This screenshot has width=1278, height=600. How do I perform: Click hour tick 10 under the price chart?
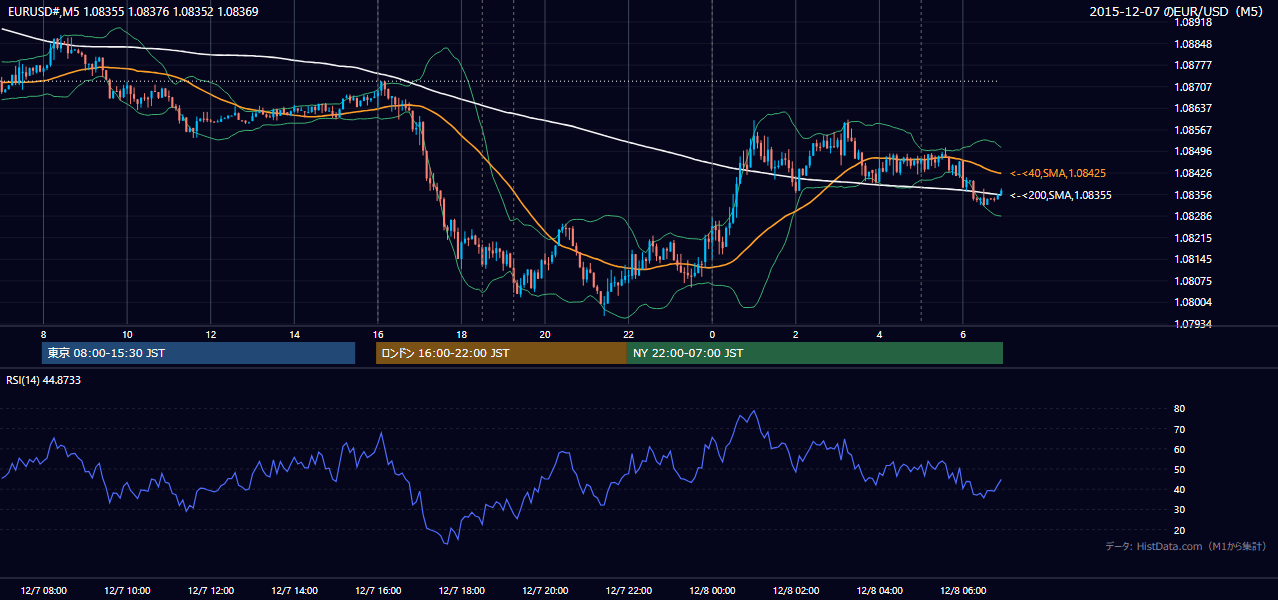coord(127,334)
